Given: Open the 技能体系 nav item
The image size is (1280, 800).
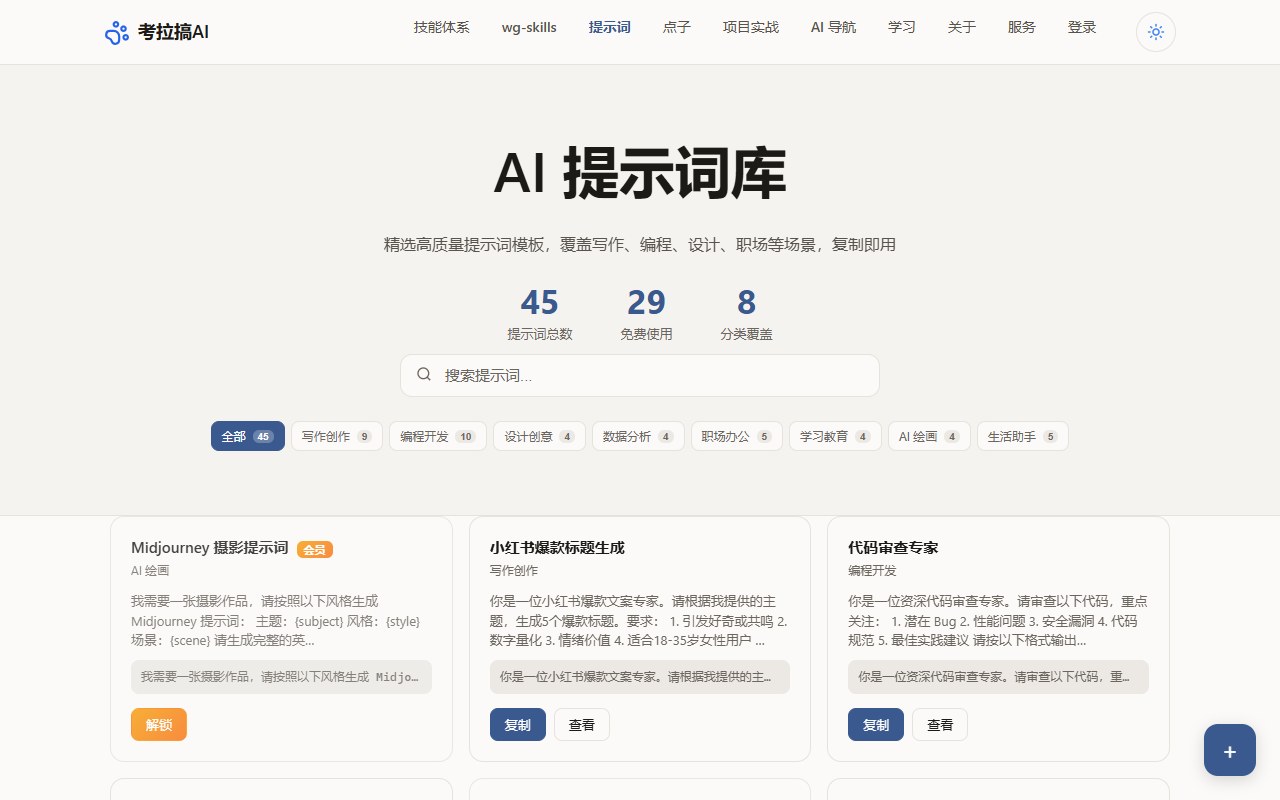Looking at the screenshot, I should (442, 28).
